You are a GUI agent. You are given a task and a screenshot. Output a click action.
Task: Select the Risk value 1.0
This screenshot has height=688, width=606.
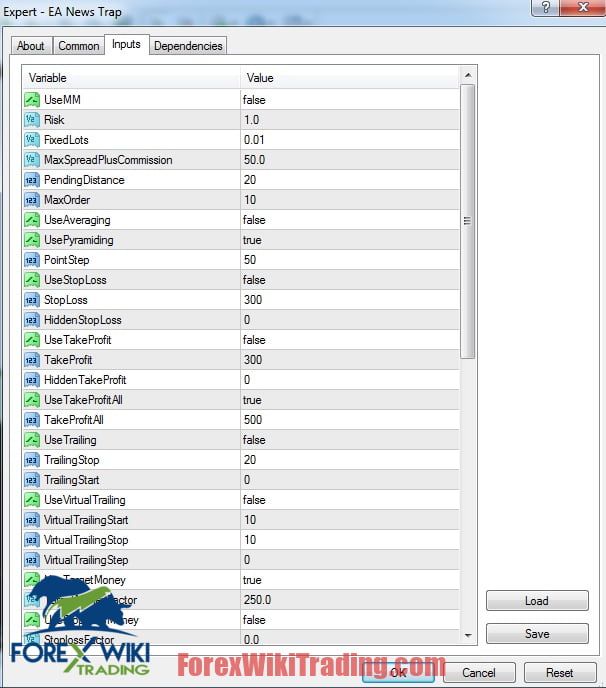(x=251, y=120)
